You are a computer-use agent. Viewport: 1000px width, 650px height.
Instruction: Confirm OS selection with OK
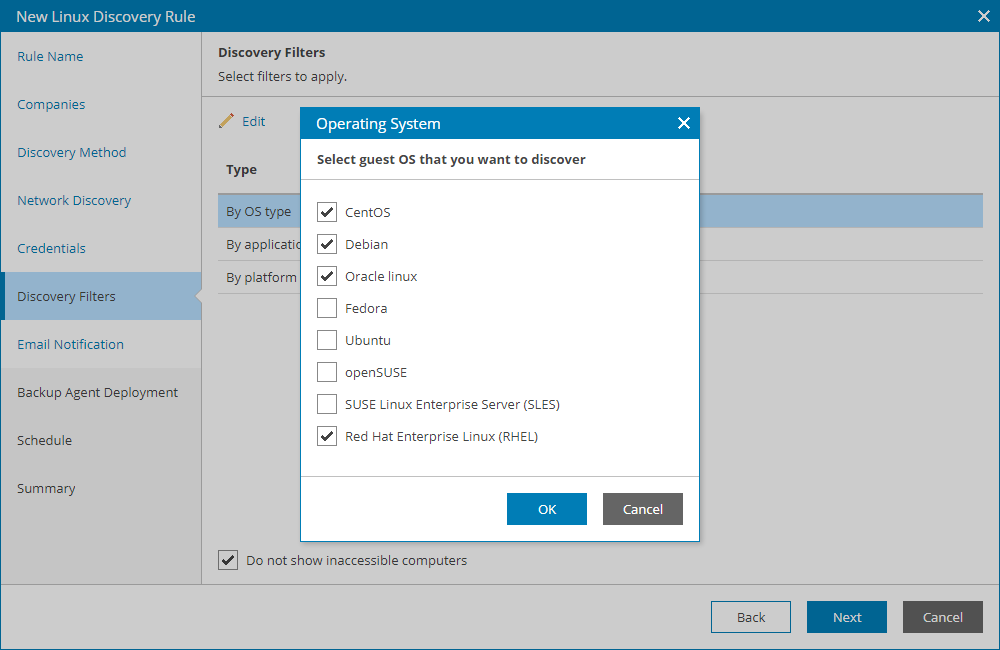546,509
